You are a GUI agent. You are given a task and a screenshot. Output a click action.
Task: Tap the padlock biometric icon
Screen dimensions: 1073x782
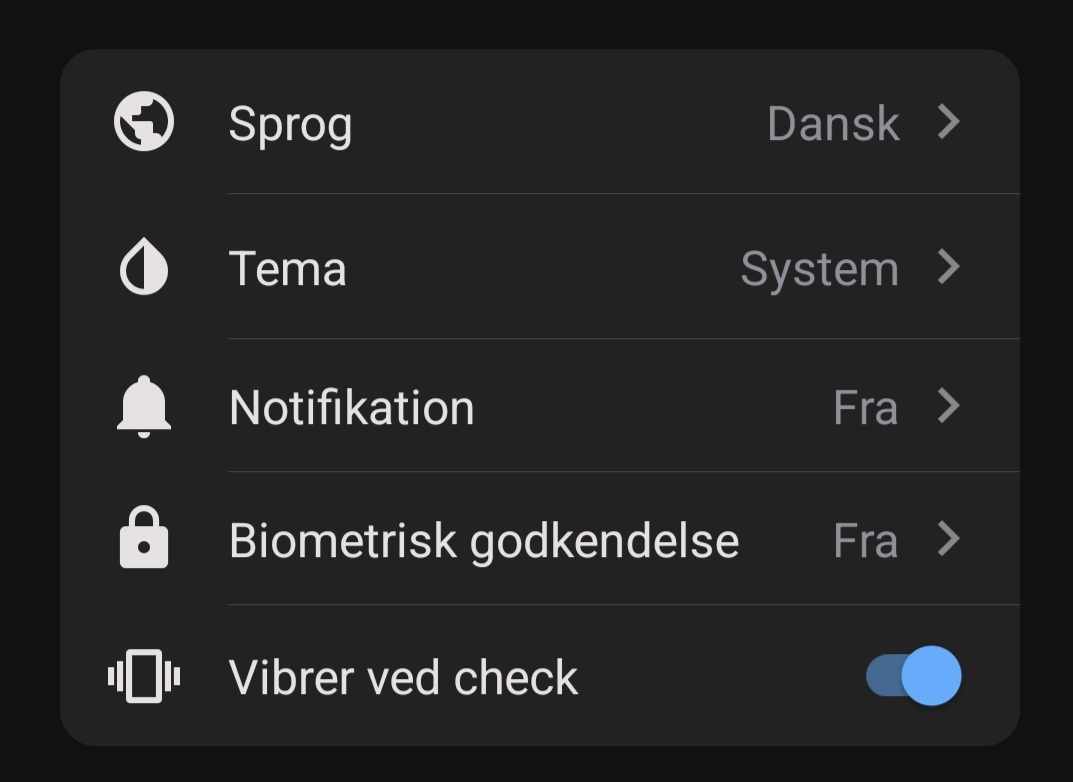[x=144, y=539]
